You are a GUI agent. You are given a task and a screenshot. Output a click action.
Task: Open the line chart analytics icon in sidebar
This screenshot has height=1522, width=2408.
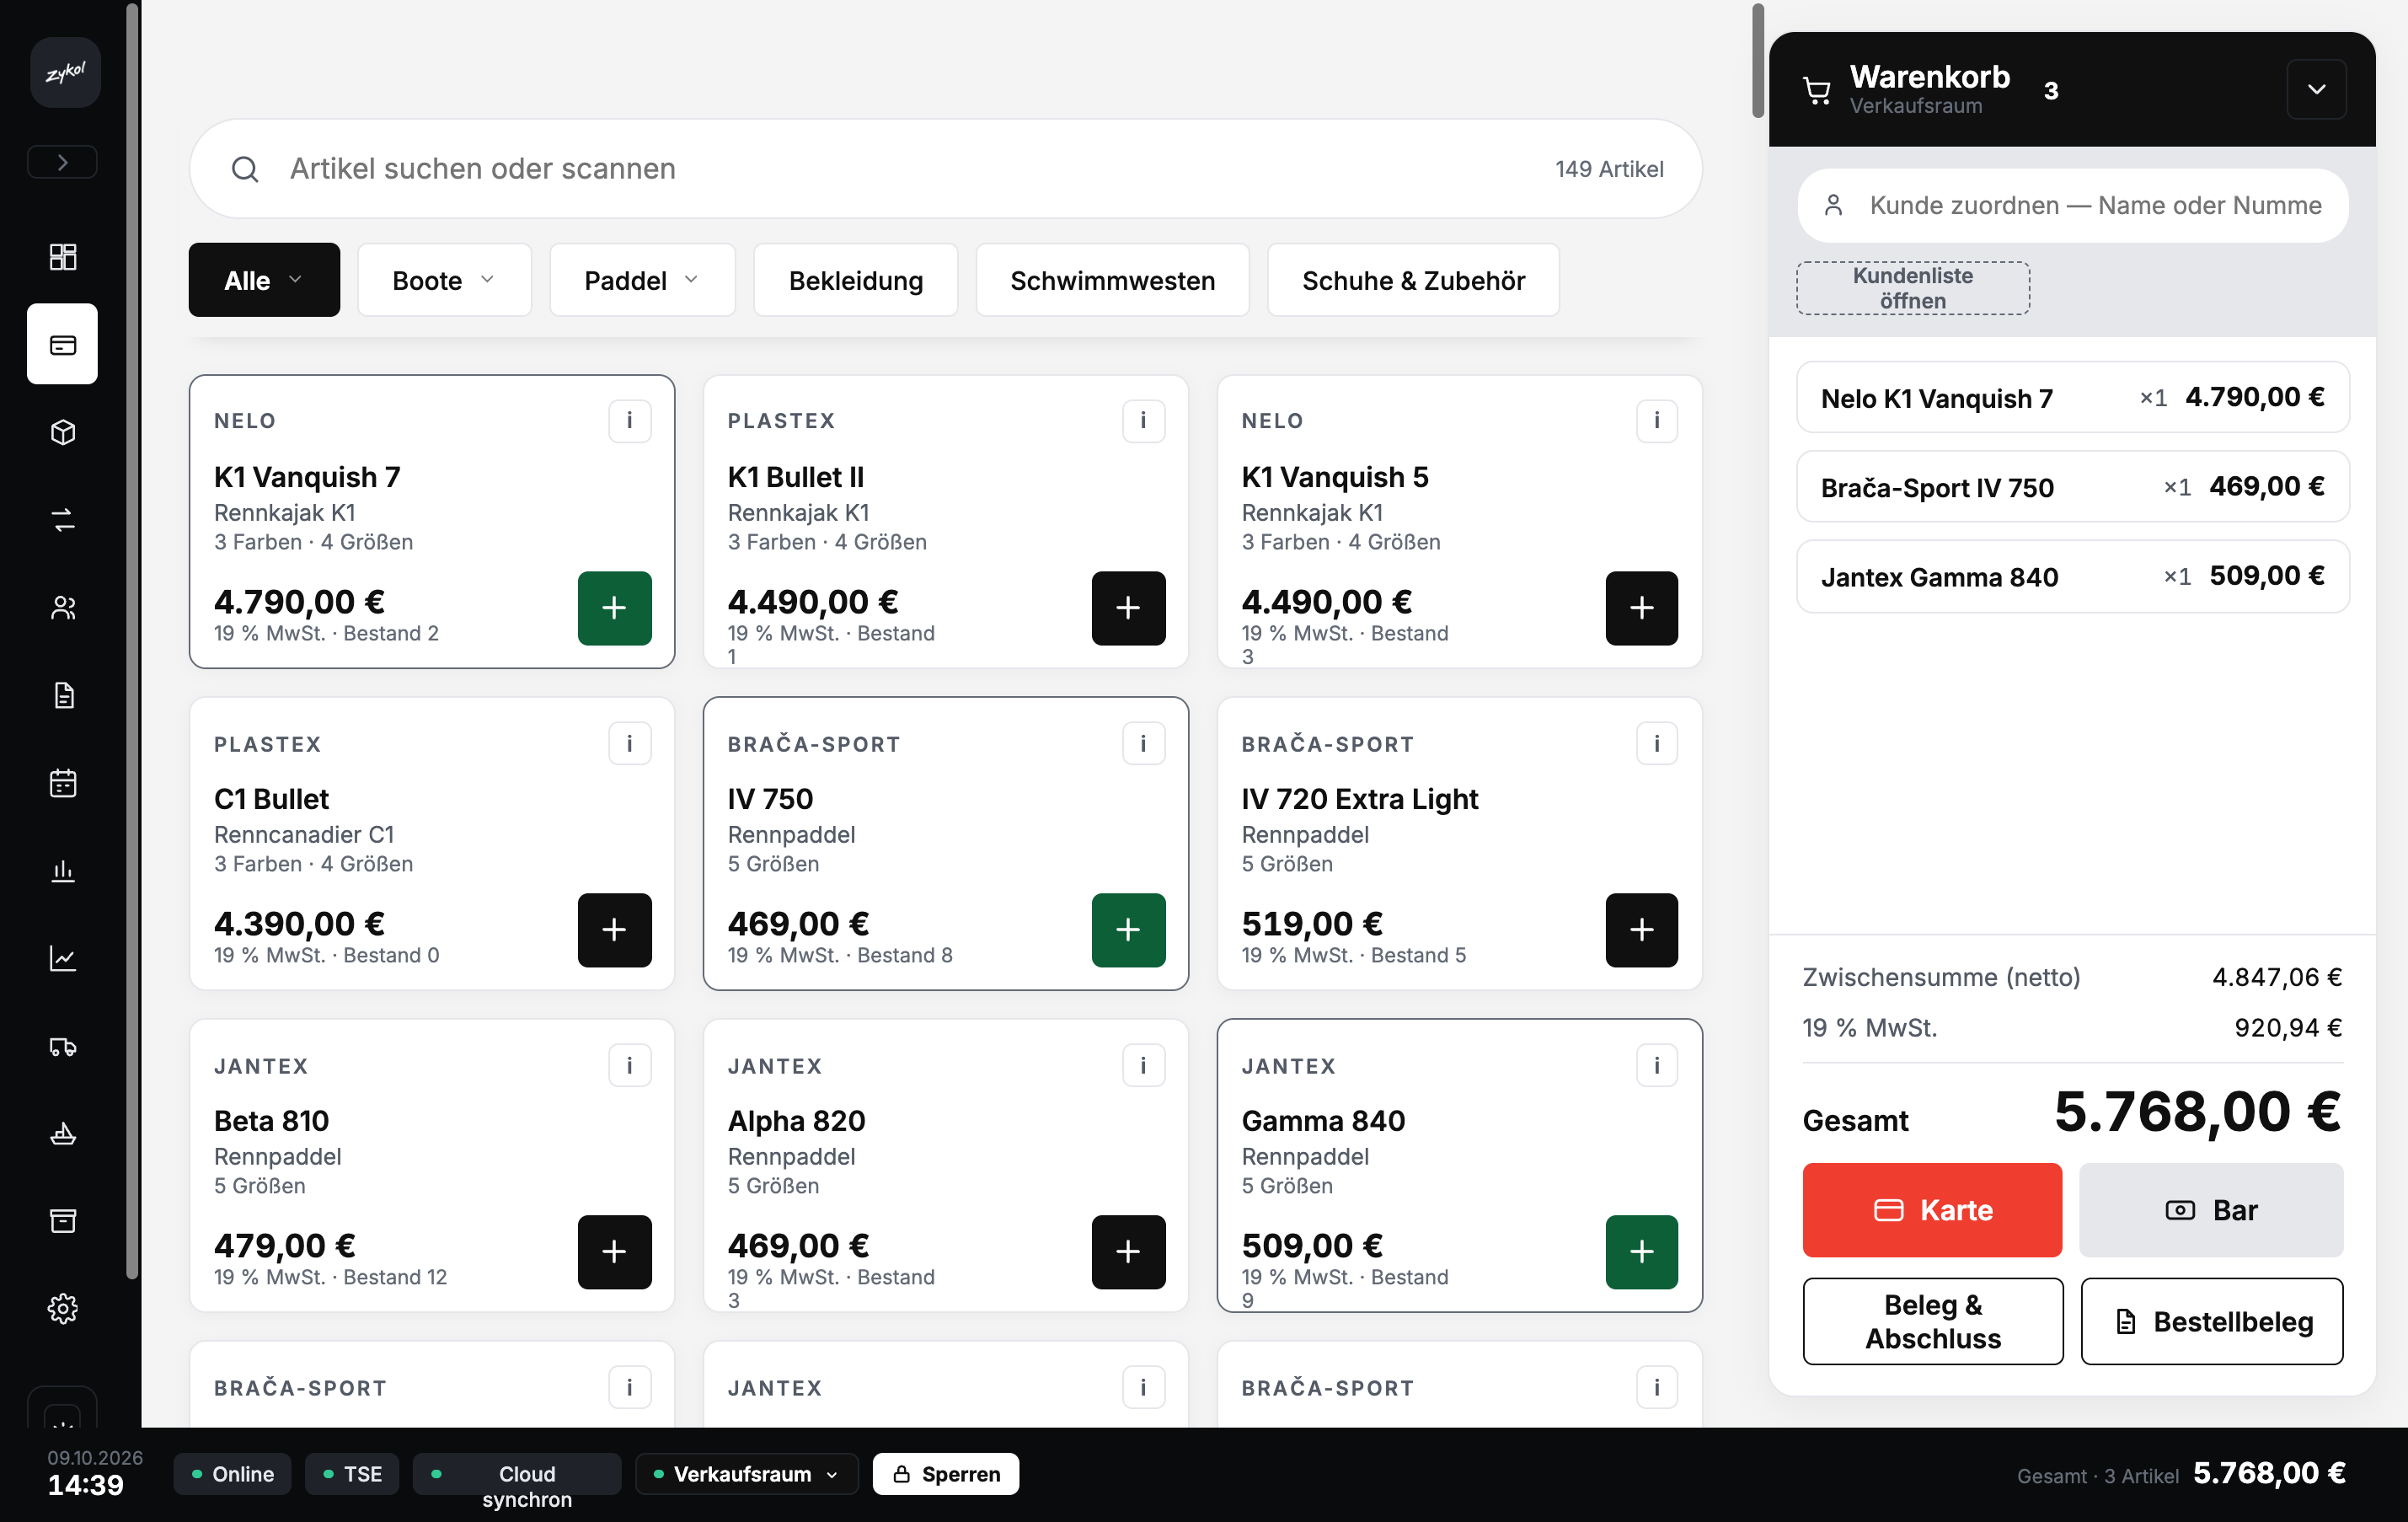(63, 959)
